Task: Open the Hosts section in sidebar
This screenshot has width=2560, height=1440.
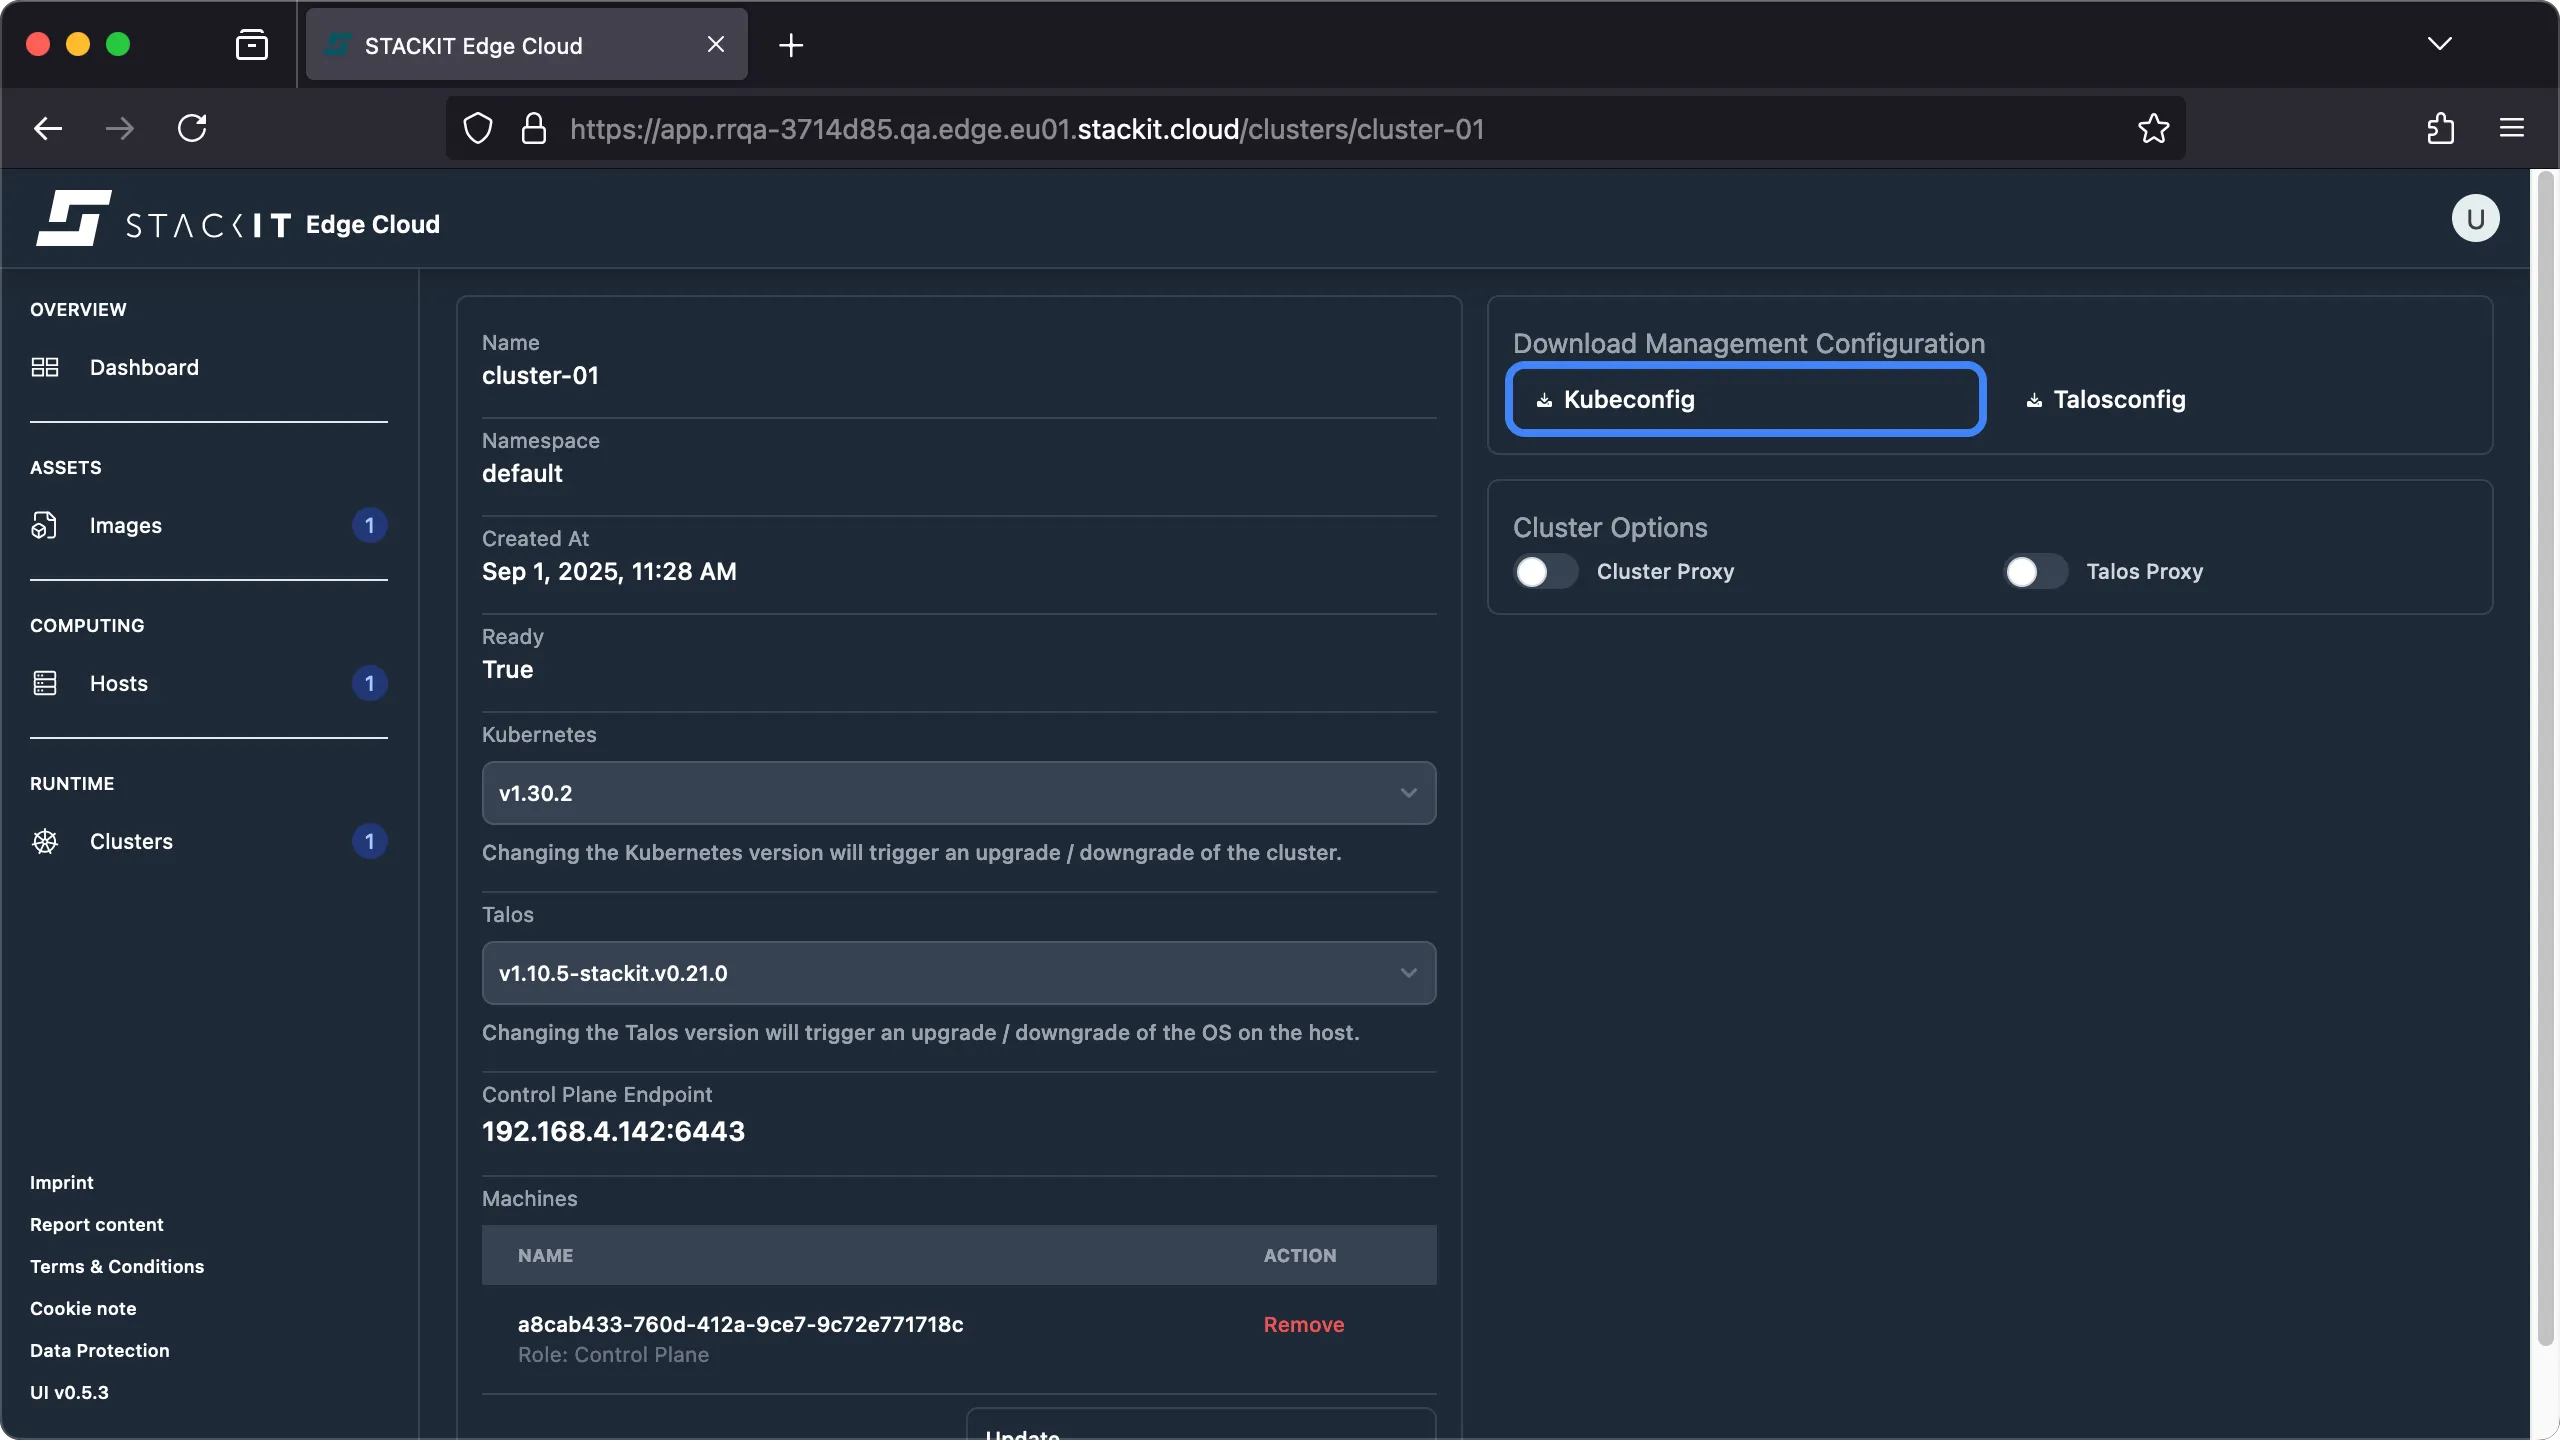Action: pos(117,683)
